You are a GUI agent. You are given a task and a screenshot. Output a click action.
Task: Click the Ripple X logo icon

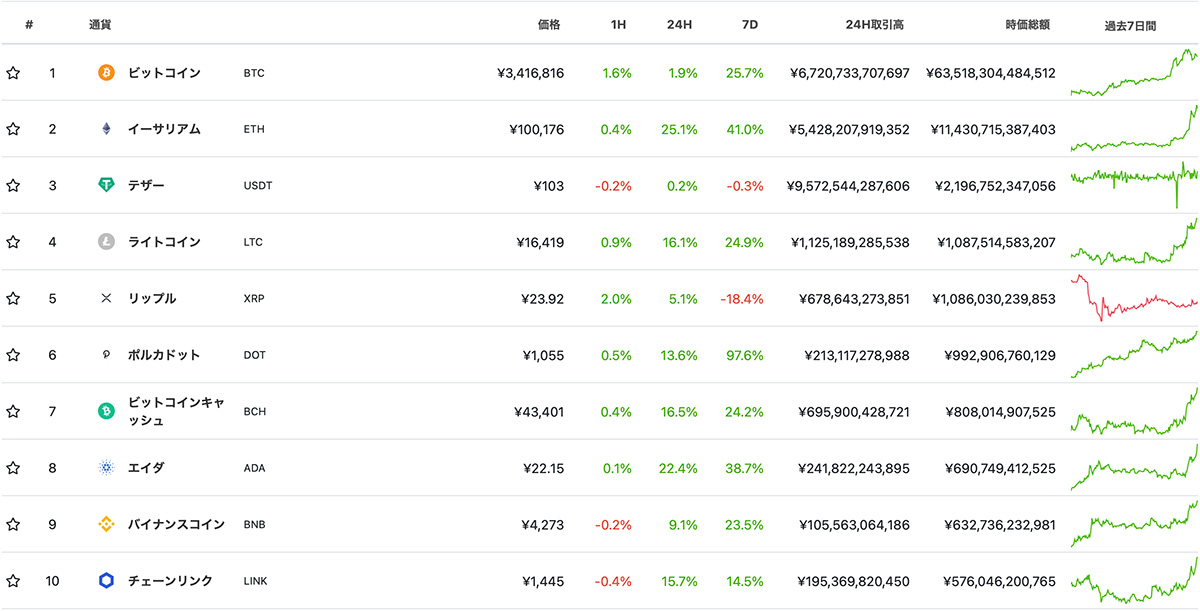point(106,298)
